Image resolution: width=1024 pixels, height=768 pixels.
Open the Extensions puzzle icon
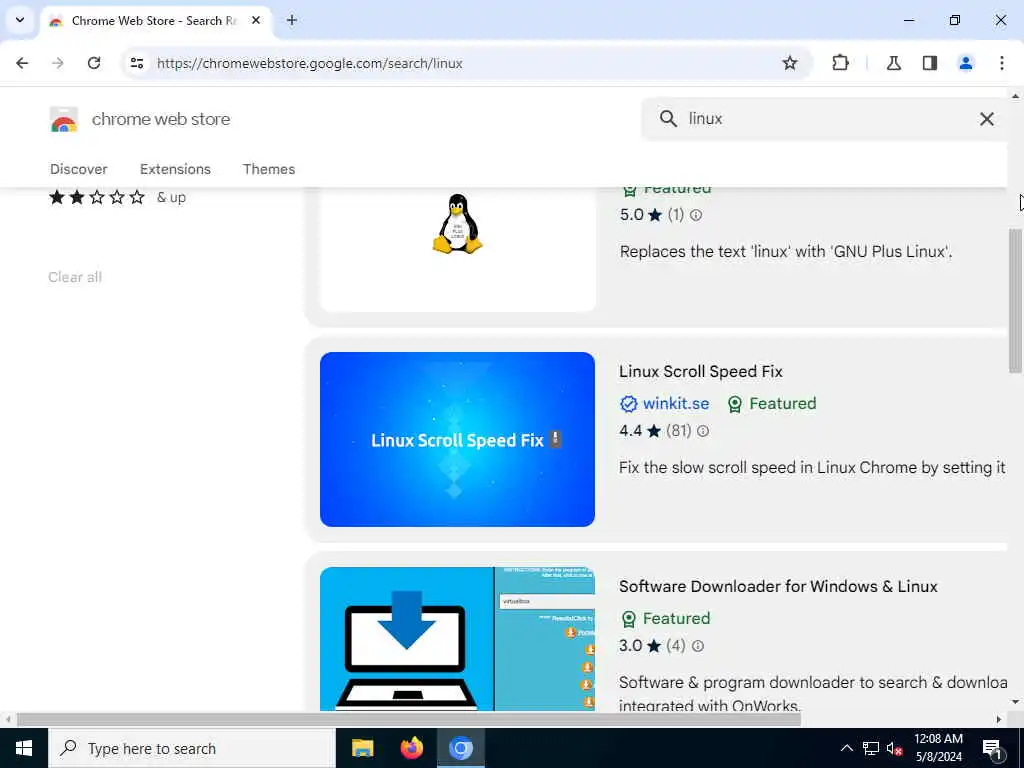pos(840,63)
